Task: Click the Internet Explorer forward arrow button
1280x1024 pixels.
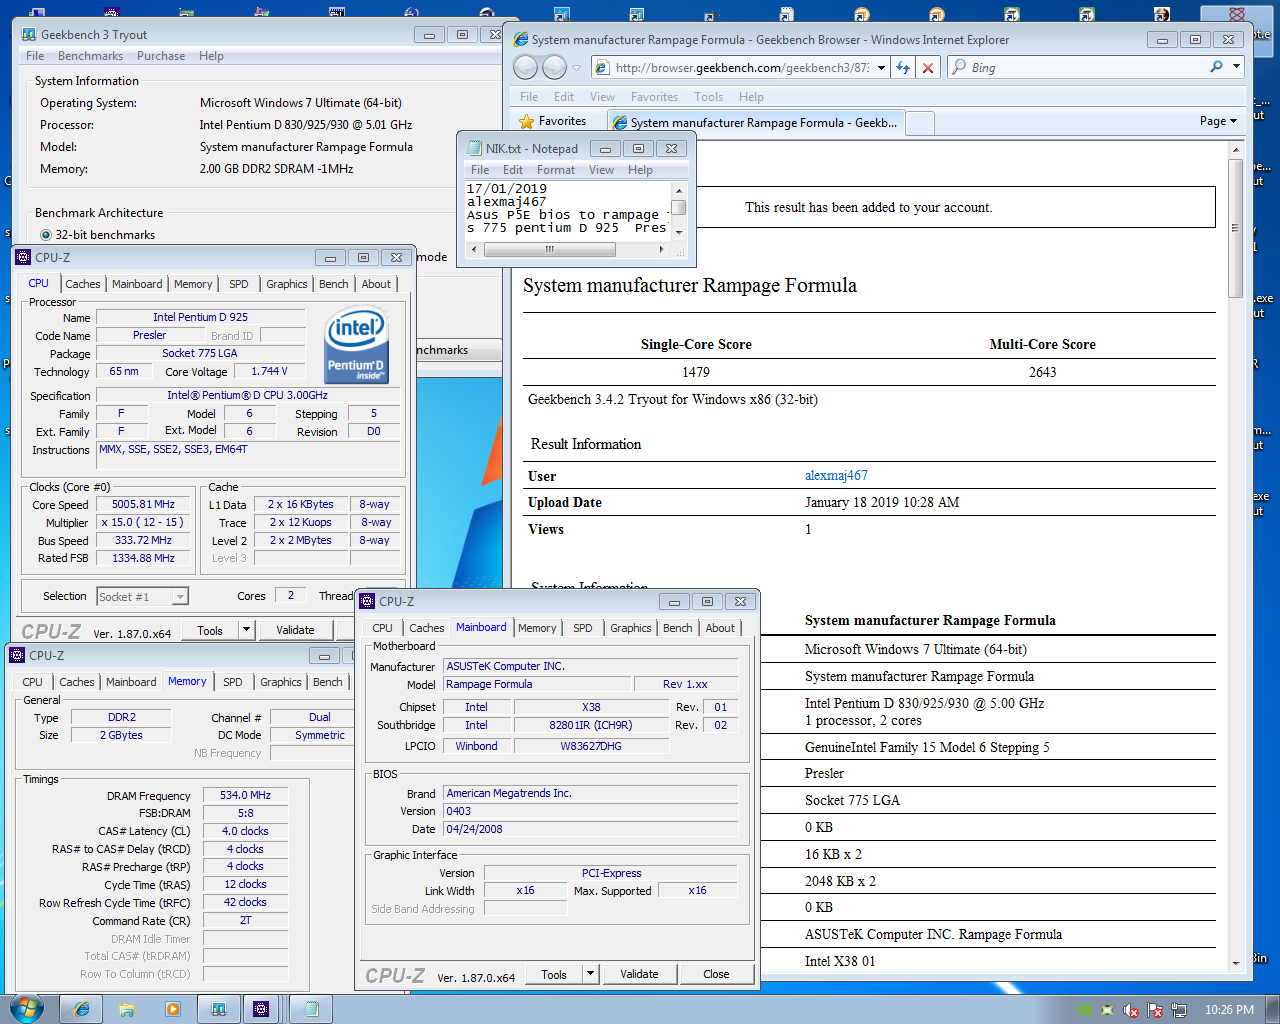Action: coord(554,67)
